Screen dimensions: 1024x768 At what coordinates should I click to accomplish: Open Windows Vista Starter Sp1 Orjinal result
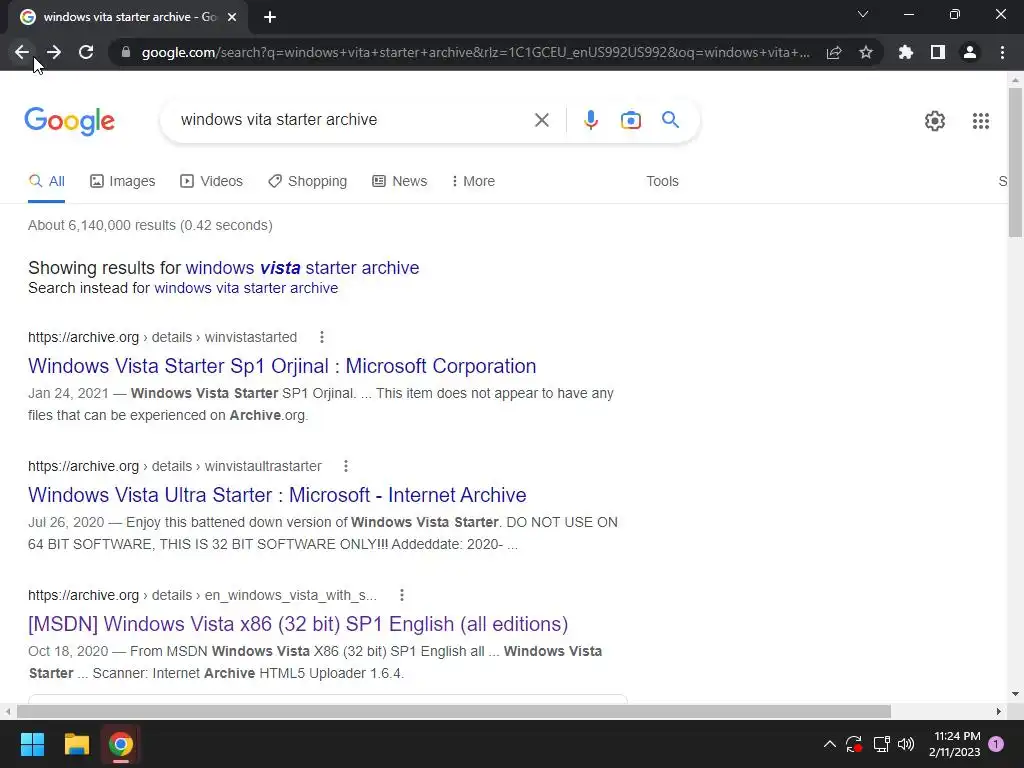[x=282, y=366]
